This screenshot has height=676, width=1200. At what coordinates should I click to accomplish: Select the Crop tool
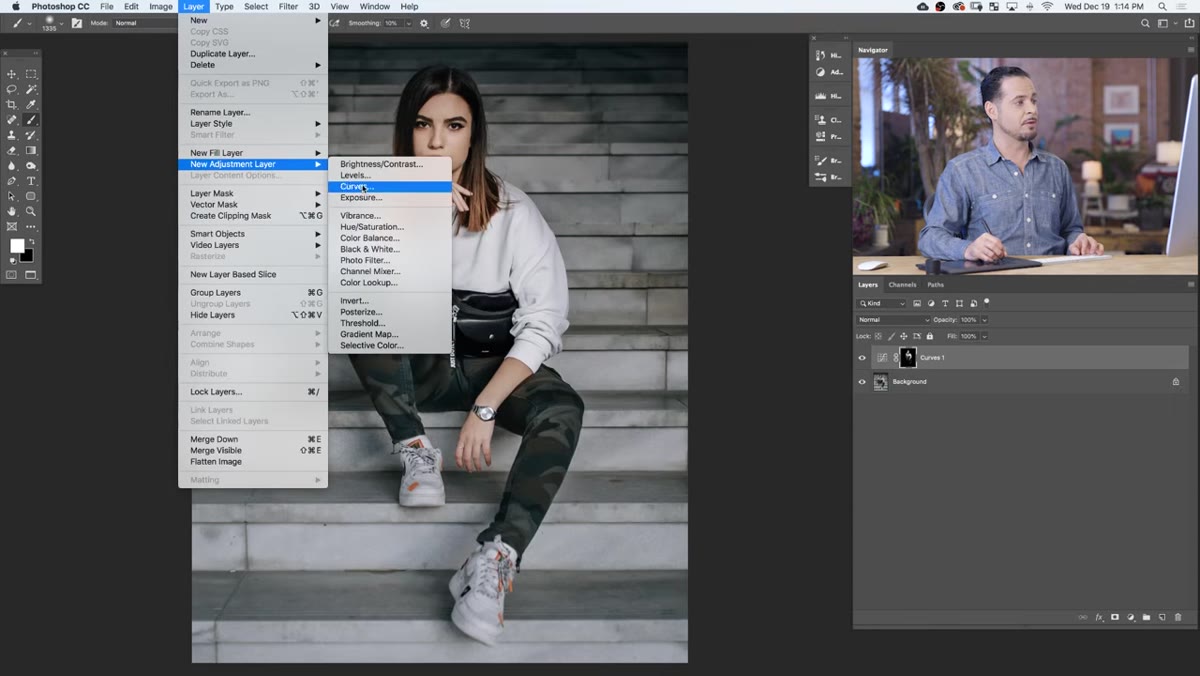tap(12, 104)
